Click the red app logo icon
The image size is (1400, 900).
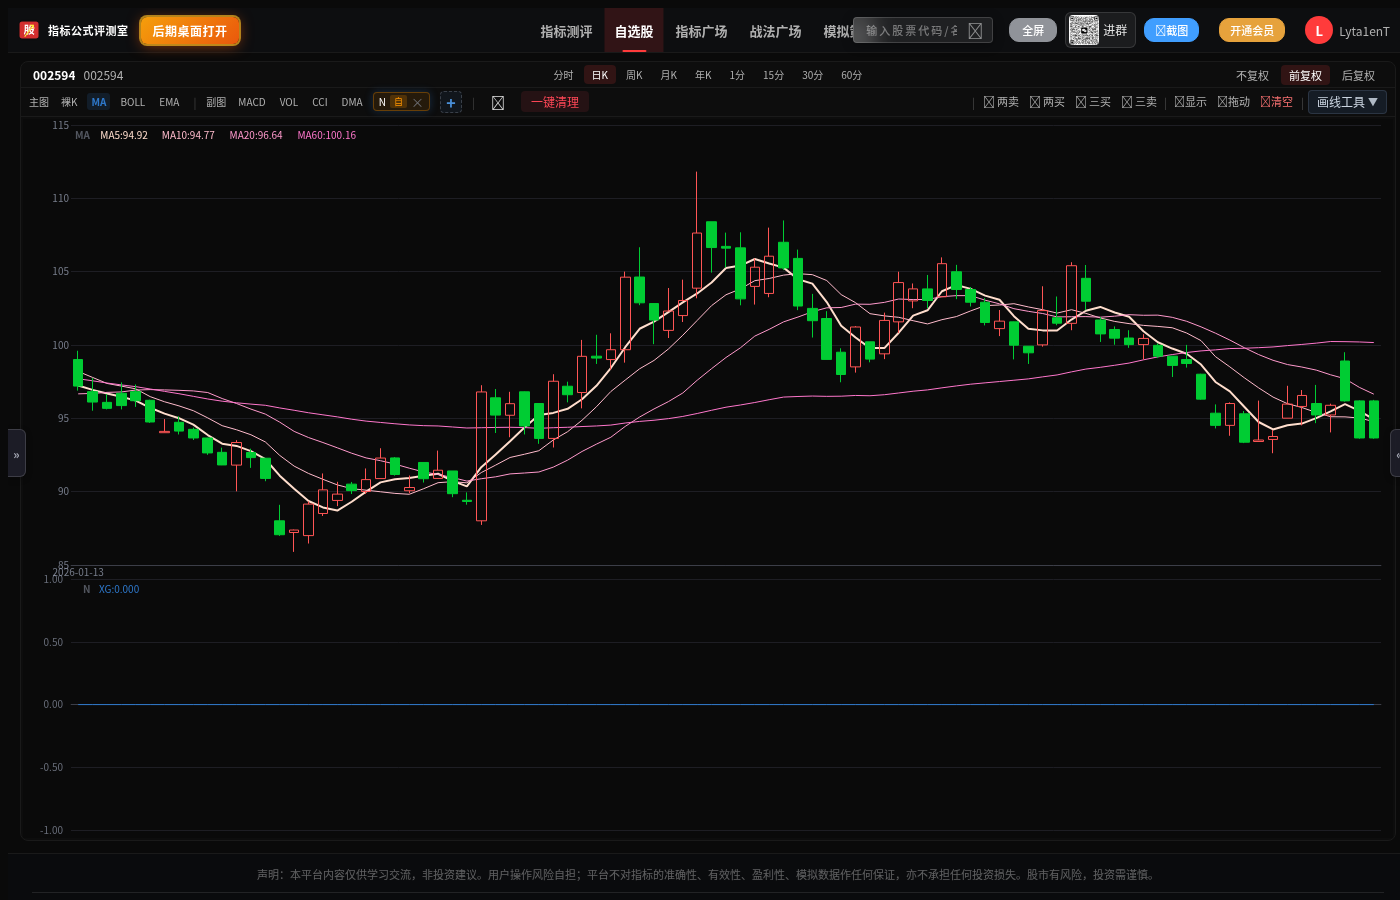tap(29, 30)
